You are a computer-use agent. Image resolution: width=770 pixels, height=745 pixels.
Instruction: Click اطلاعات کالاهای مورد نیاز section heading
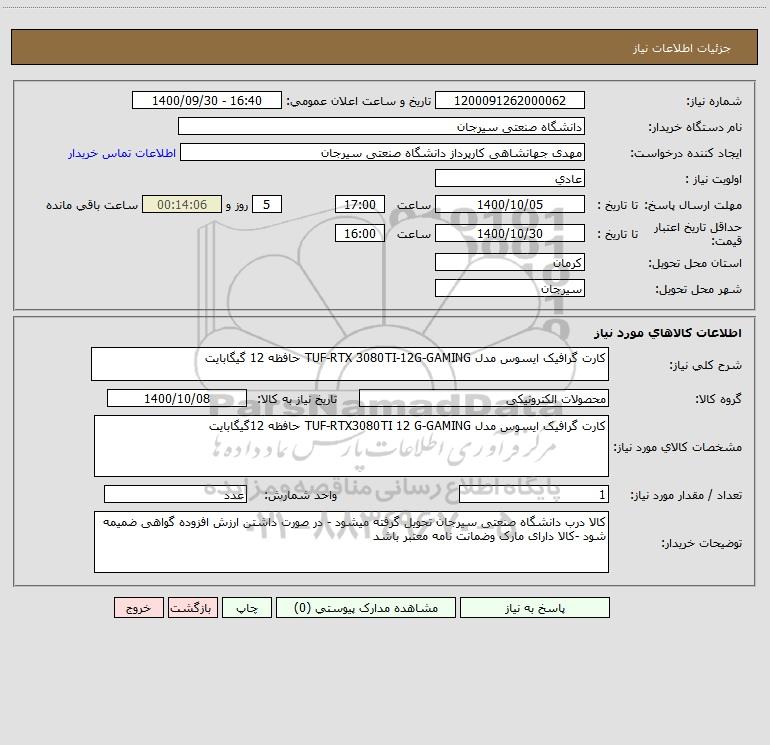(668, 333)
